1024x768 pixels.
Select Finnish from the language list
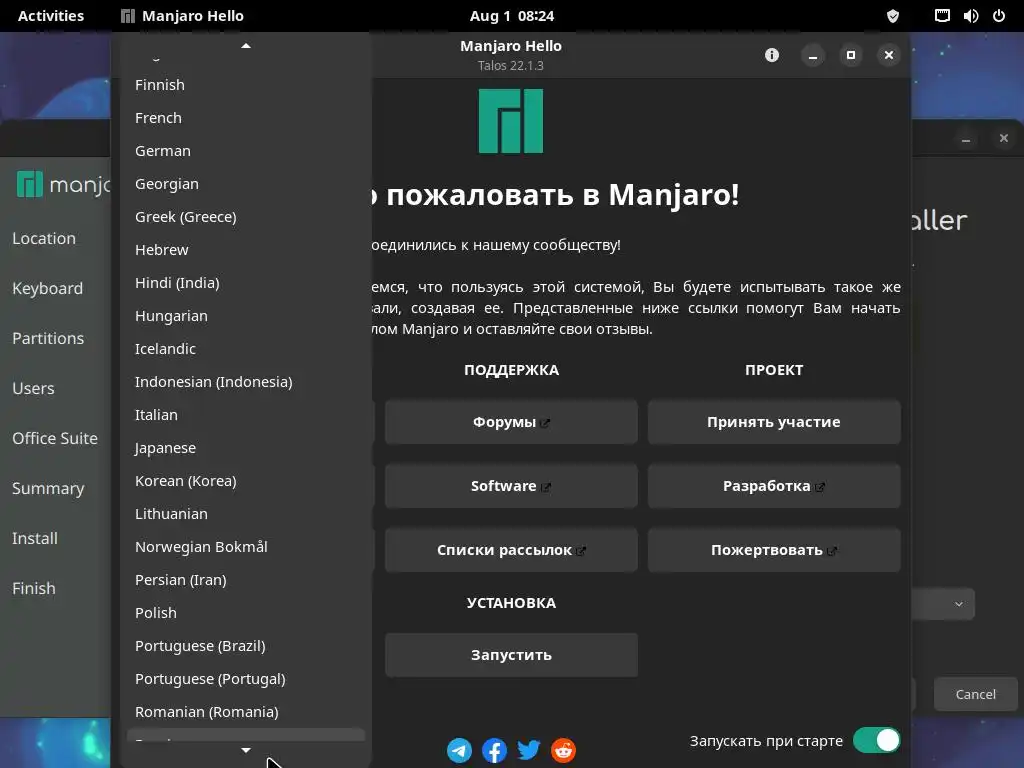246,85
